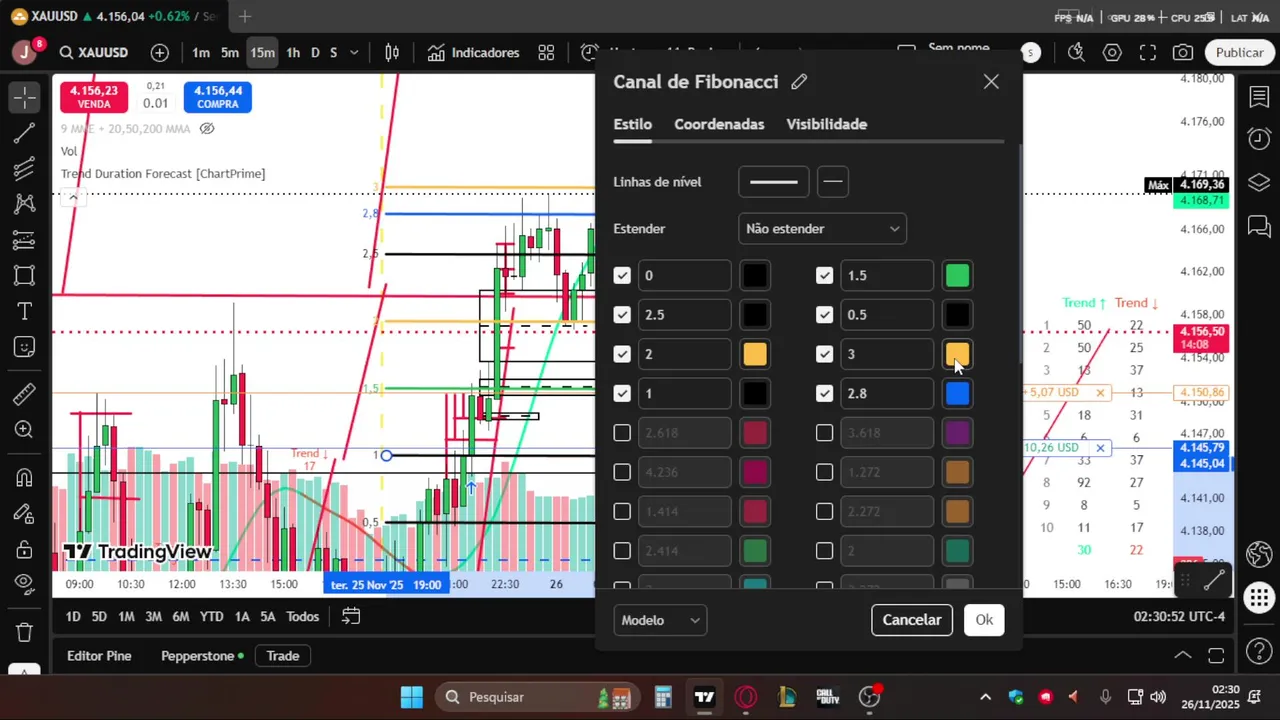Rename drawing with pencil icon

(x=799, y=82)
